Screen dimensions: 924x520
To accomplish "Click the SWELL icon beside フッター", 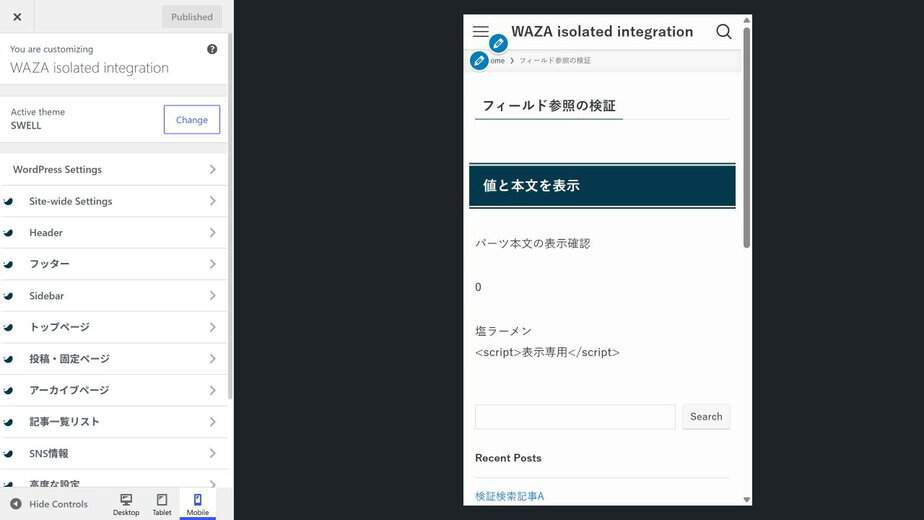I will (9, 264).
